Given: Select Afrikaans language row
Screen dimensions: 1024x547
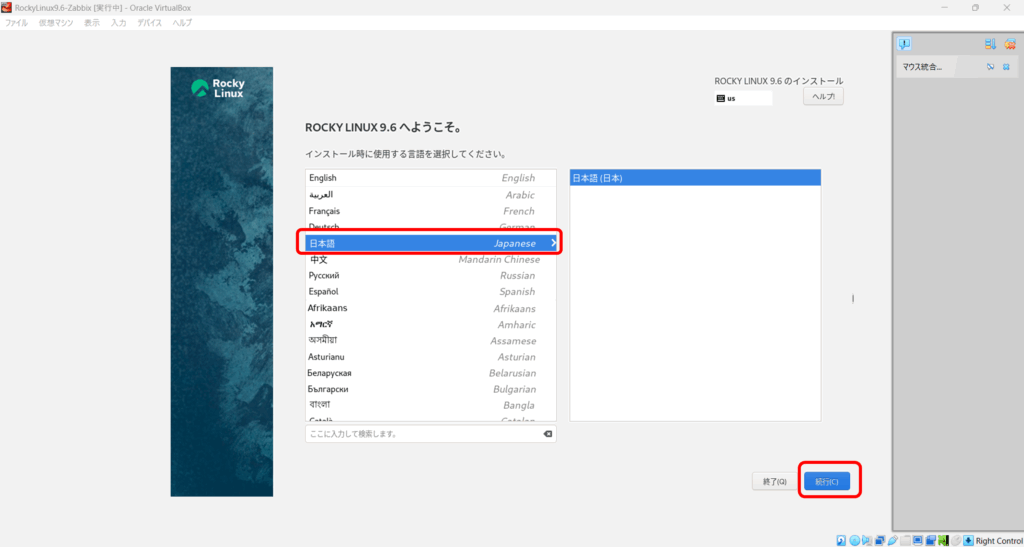Looking at the screenshot, I should pos(430,308).
